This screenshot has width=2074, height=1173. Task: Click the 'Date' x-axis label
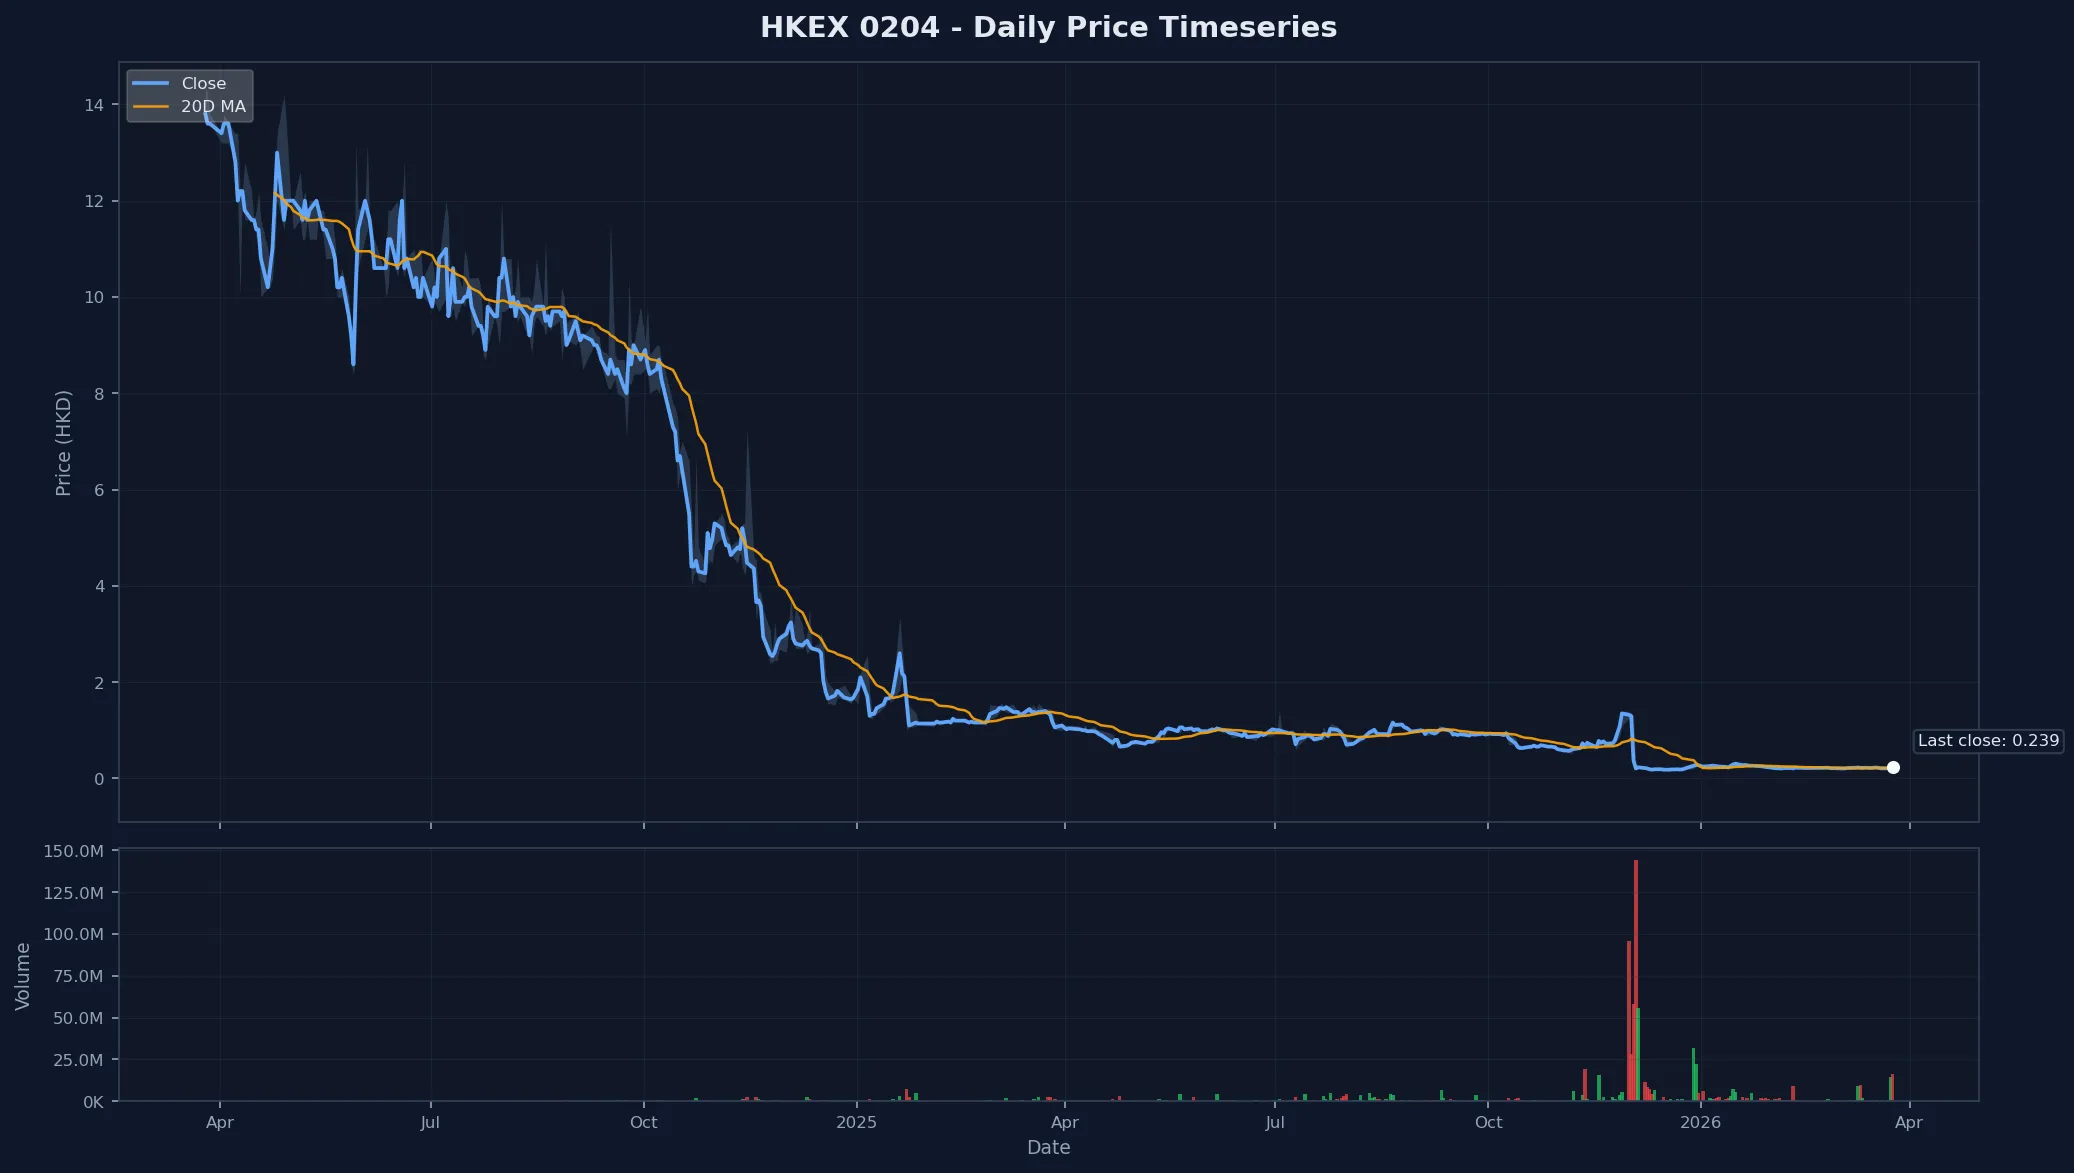click(x=1049, y=1147)
